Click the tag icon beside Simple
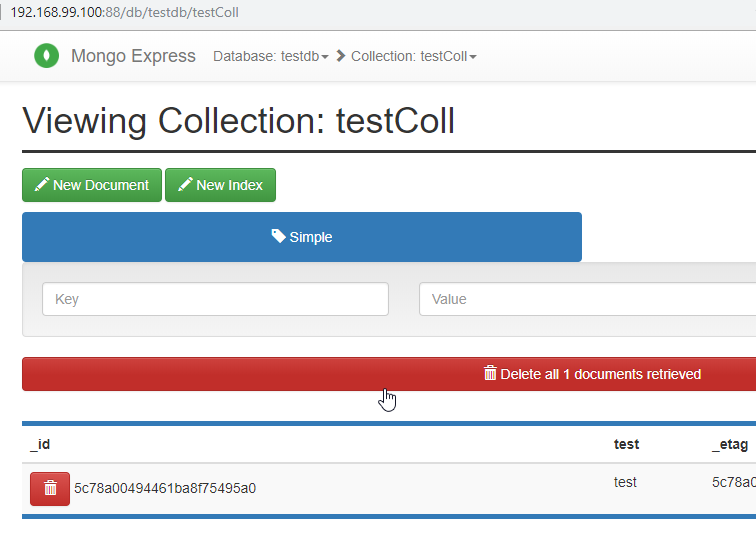The height and width of the screenshot is (543, 756). tap(278, 236)
